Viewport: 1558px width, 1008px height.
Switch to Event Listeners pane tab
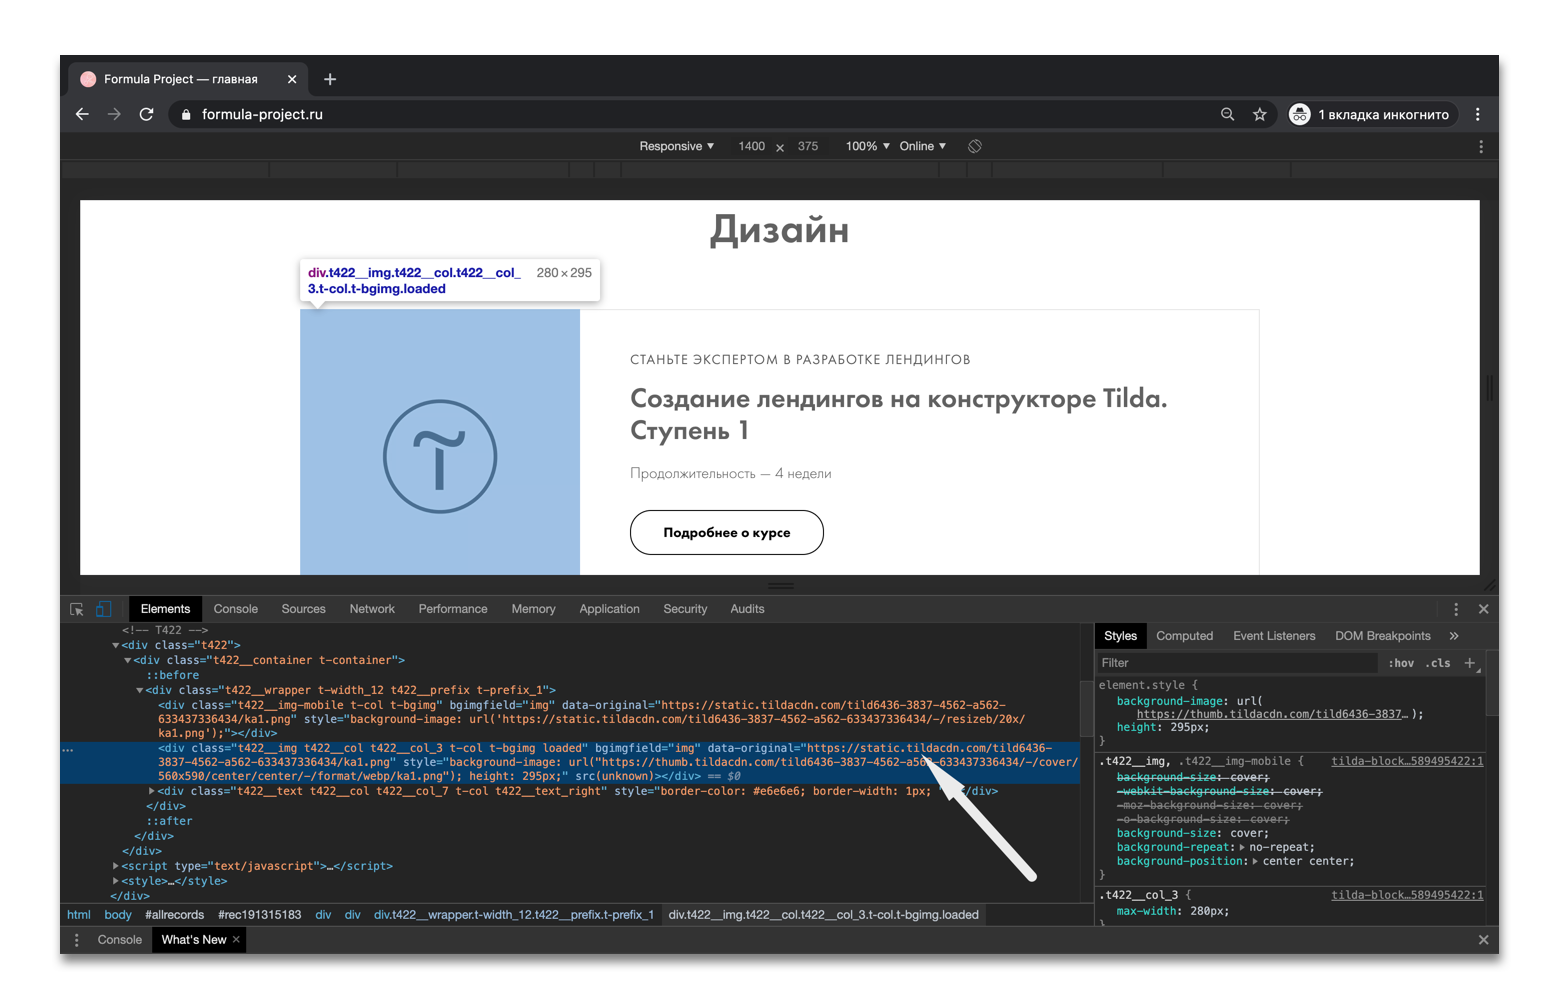point(1274,636)
